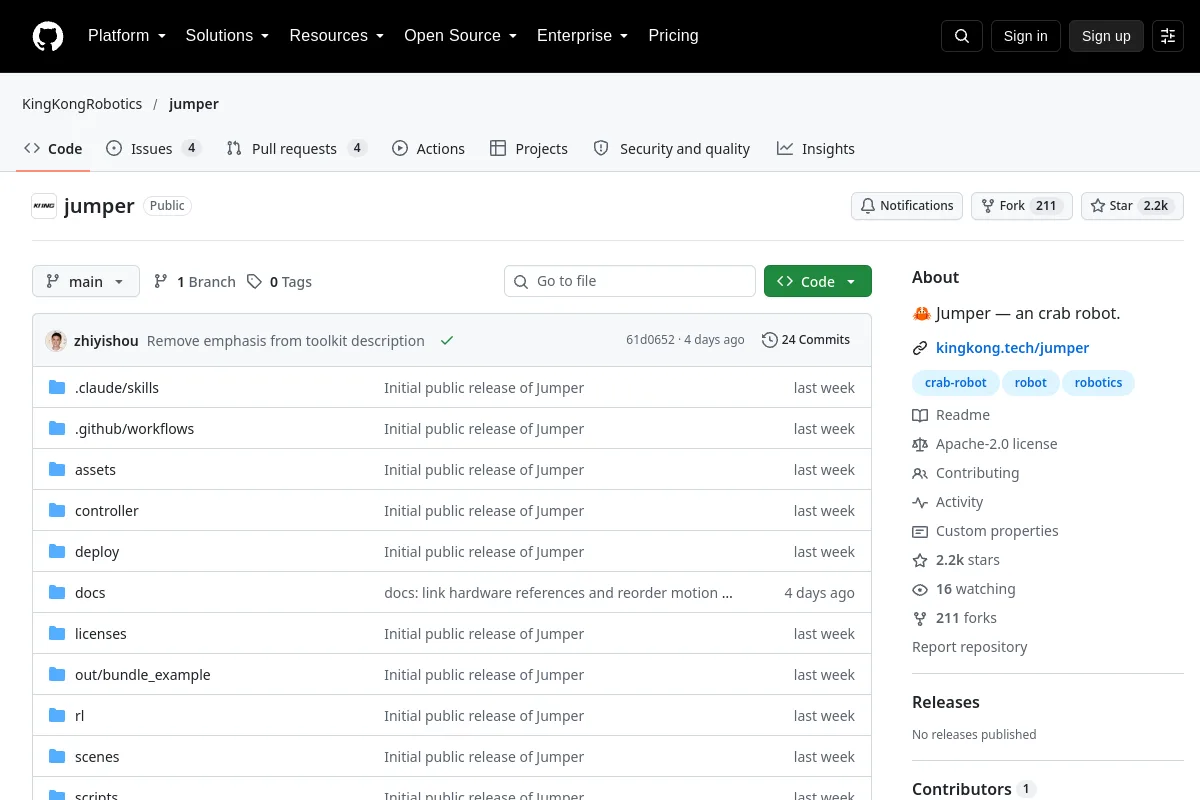Viewport: 1200px width, 800px height.
Task: Expand the main branch dropdown
Action: tap(86, 281)
